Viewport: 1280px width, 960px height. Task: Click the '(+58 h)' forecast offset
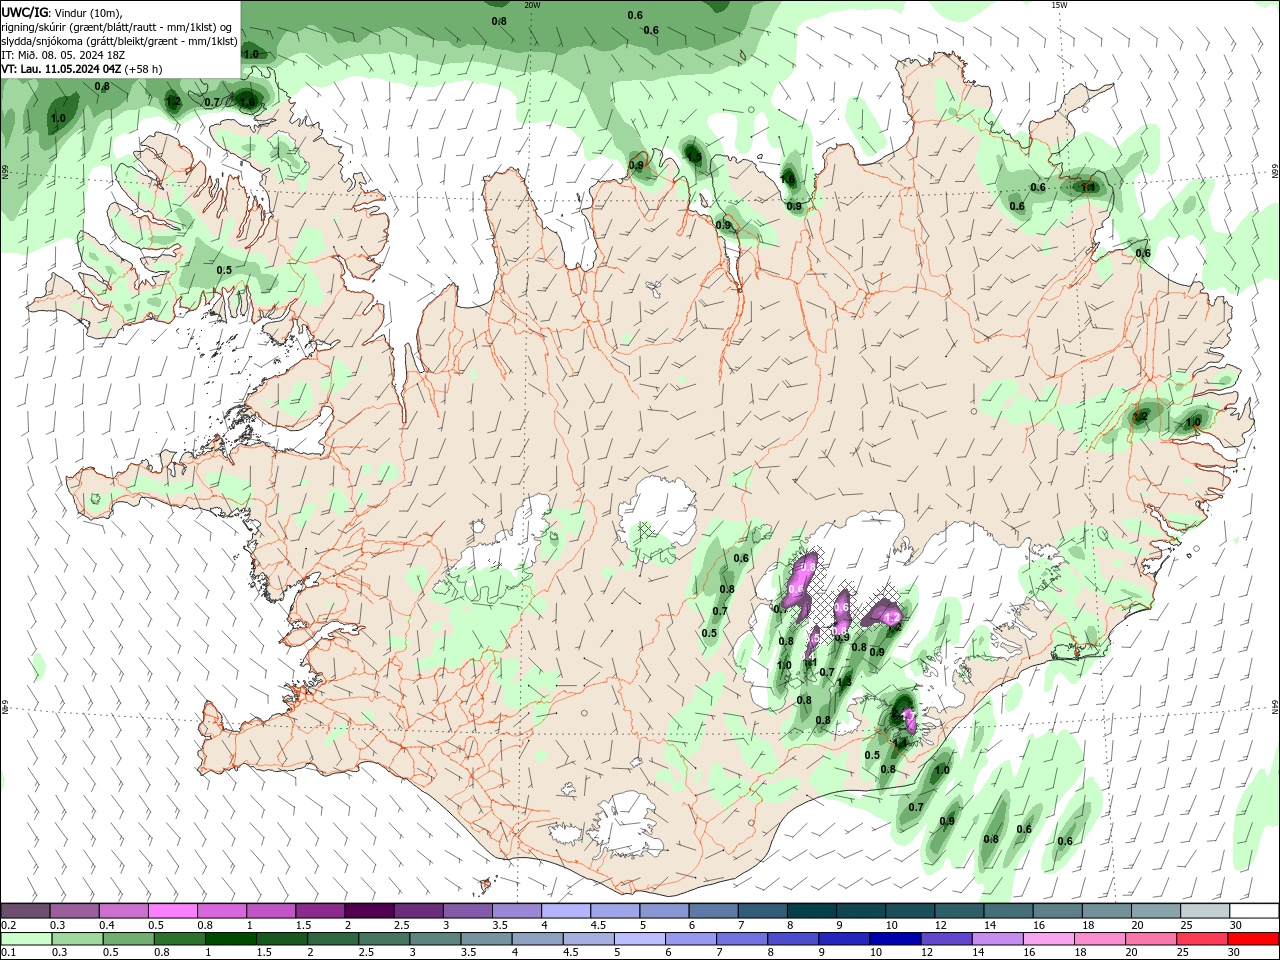[x=144, y=69]
